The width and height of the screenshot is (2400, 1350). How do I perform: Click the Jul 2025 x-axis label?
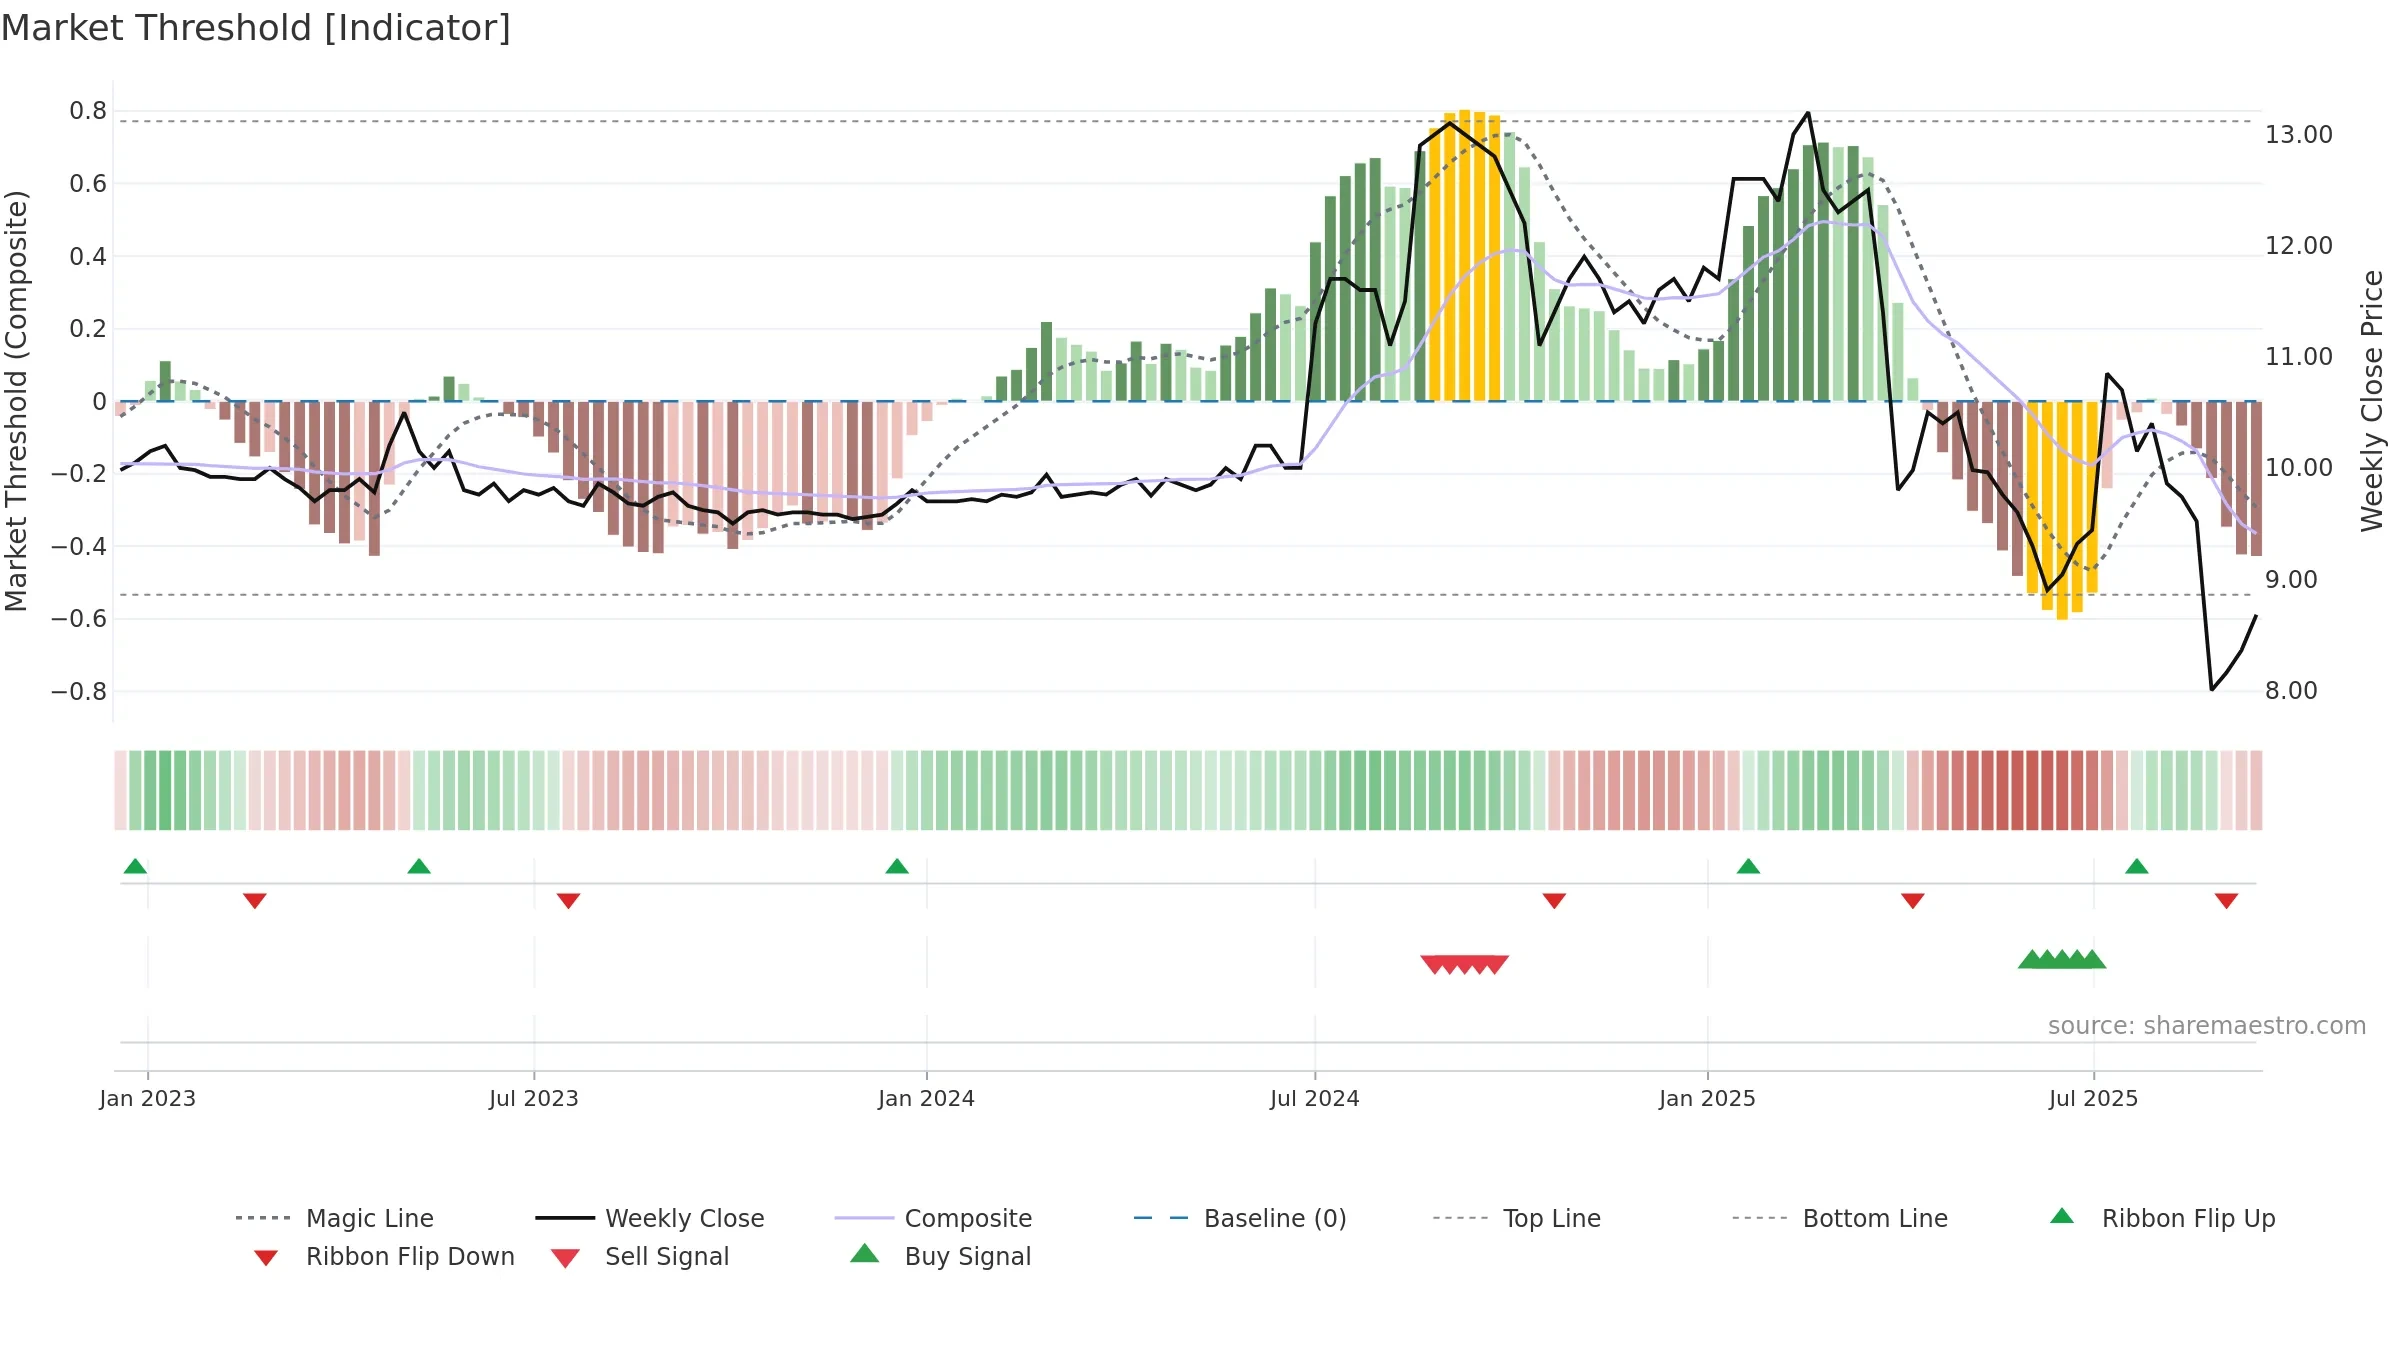[2094, 1098]
